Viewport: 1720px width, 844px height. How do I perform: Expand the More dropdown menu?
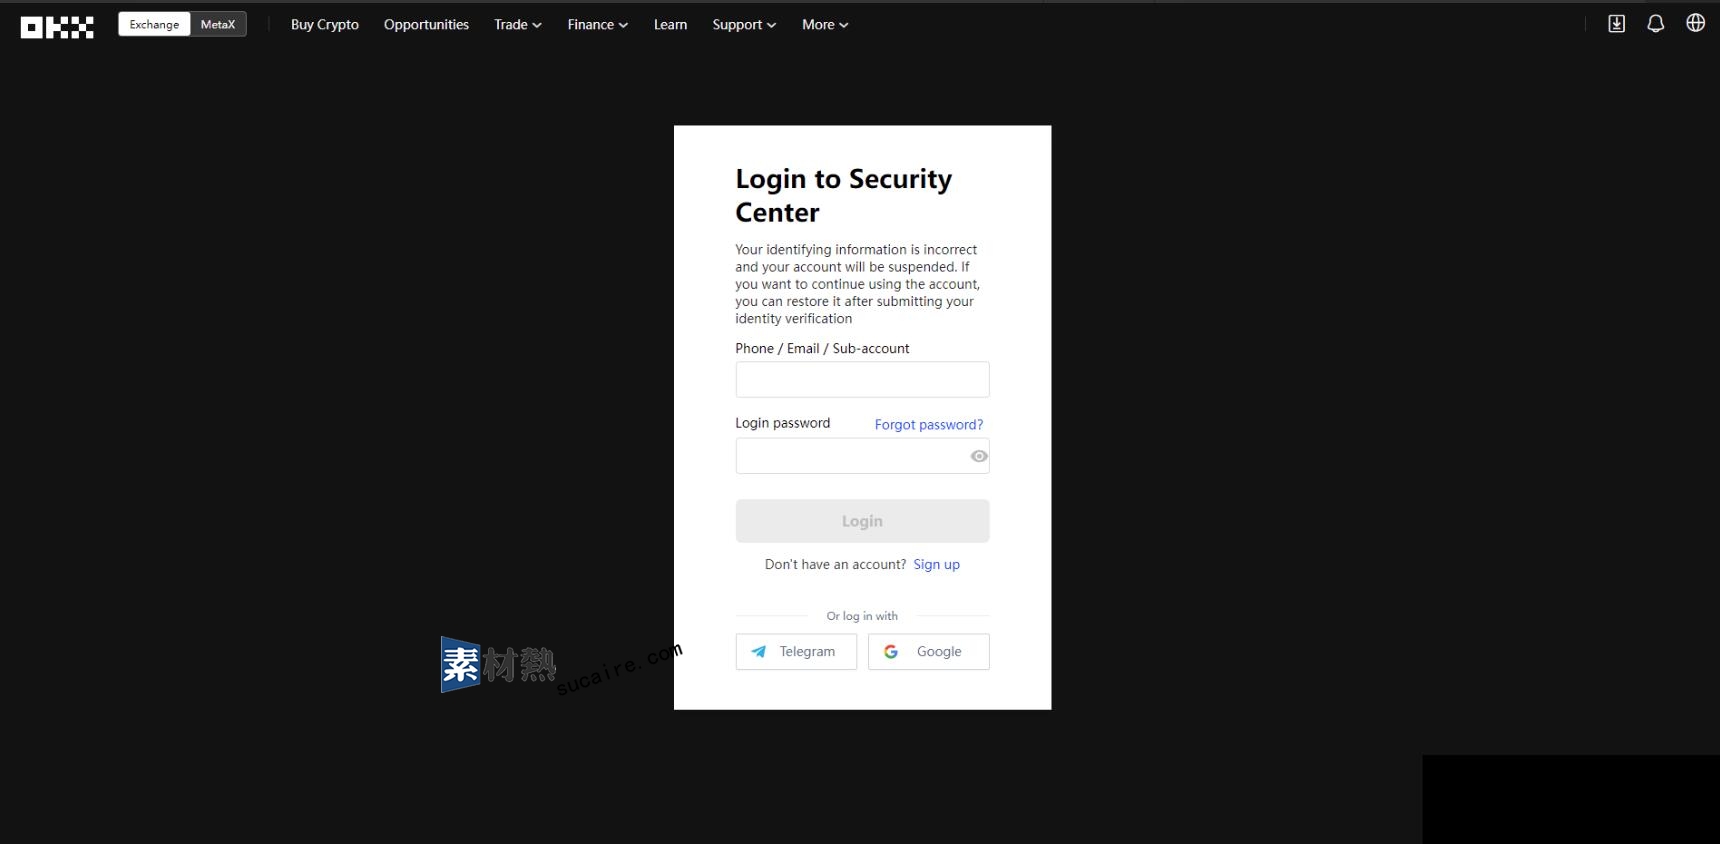[x=824, y=25]
